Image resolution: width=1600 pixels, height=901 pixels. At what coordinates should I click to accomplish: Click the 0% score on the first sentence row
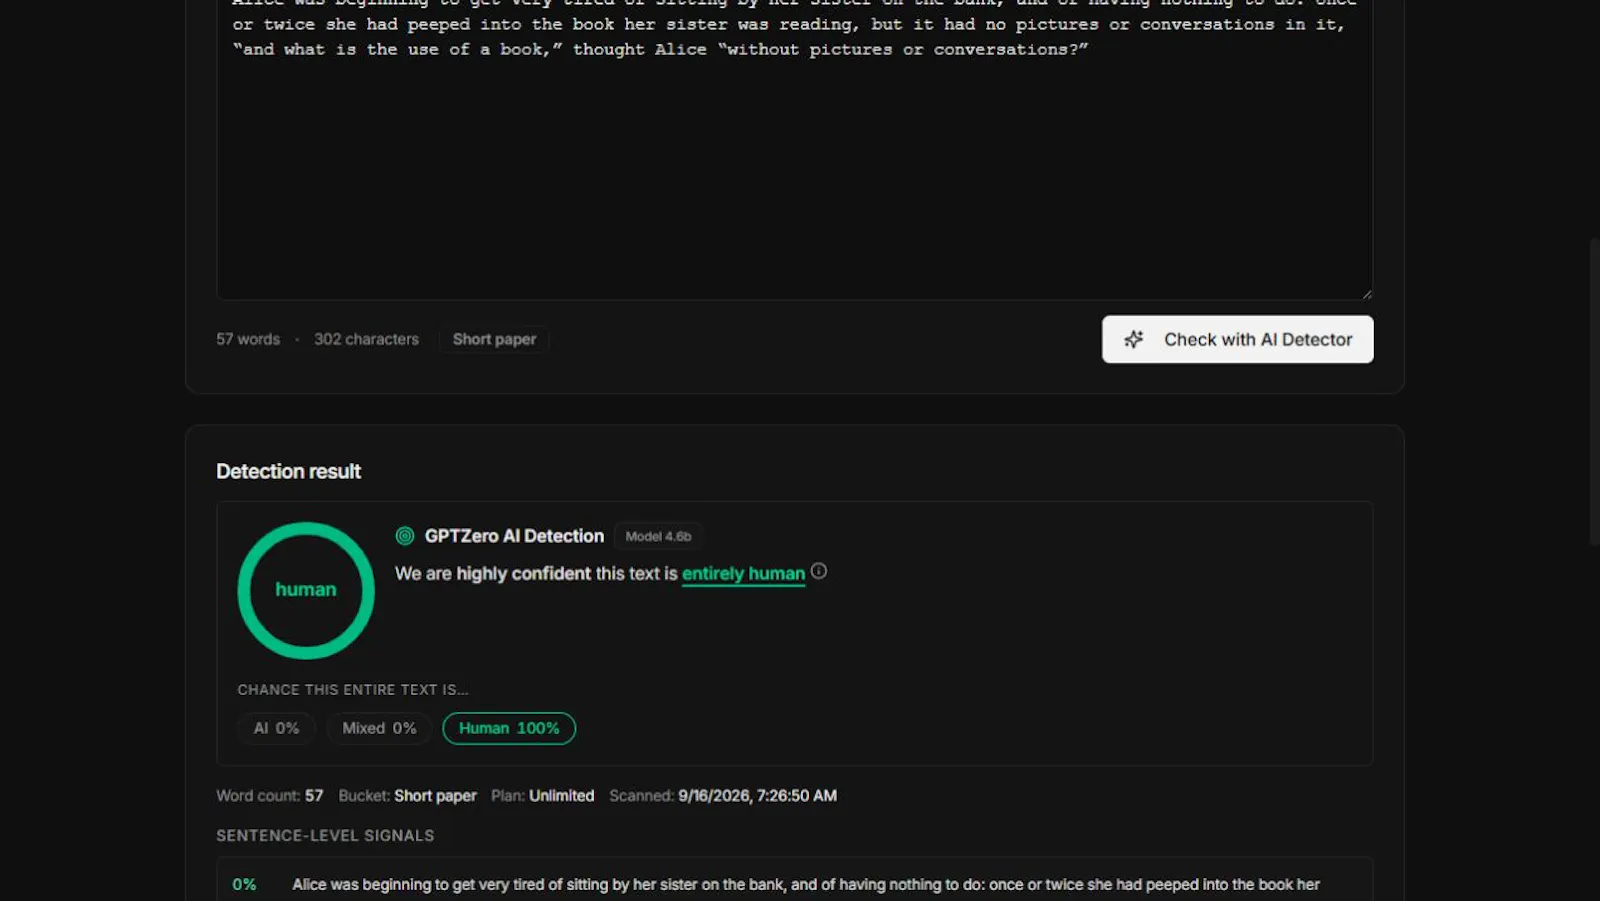[x=244, y=884]
